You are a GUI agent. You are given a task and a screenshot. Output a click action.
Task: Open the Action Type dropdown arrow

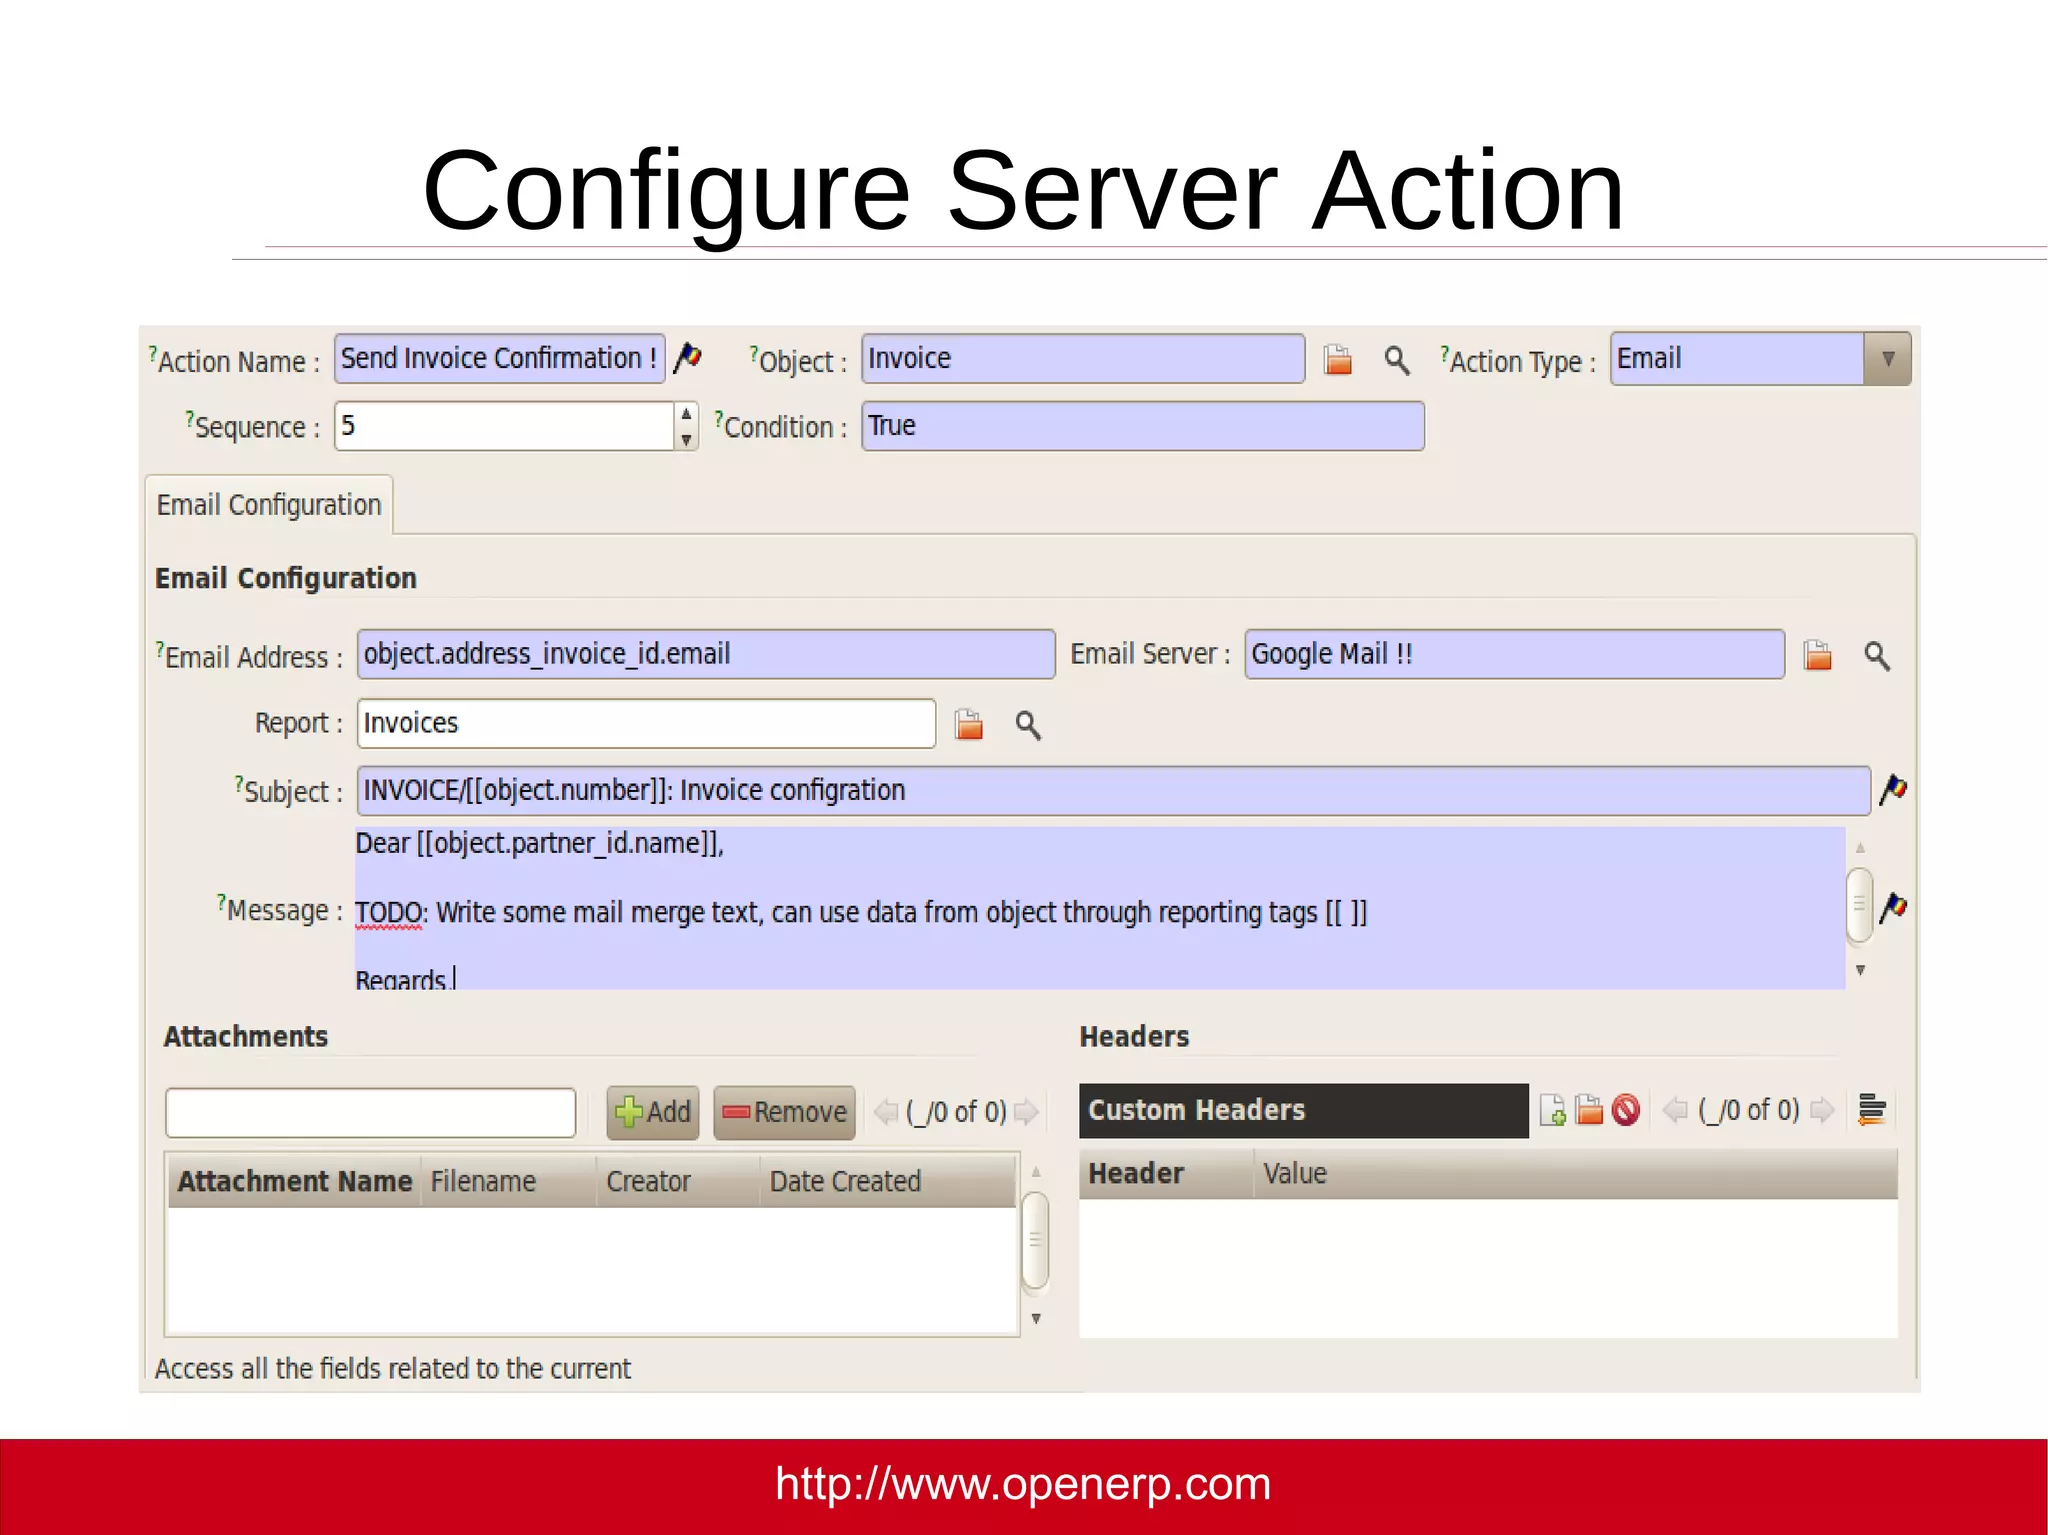point(1887,359)
